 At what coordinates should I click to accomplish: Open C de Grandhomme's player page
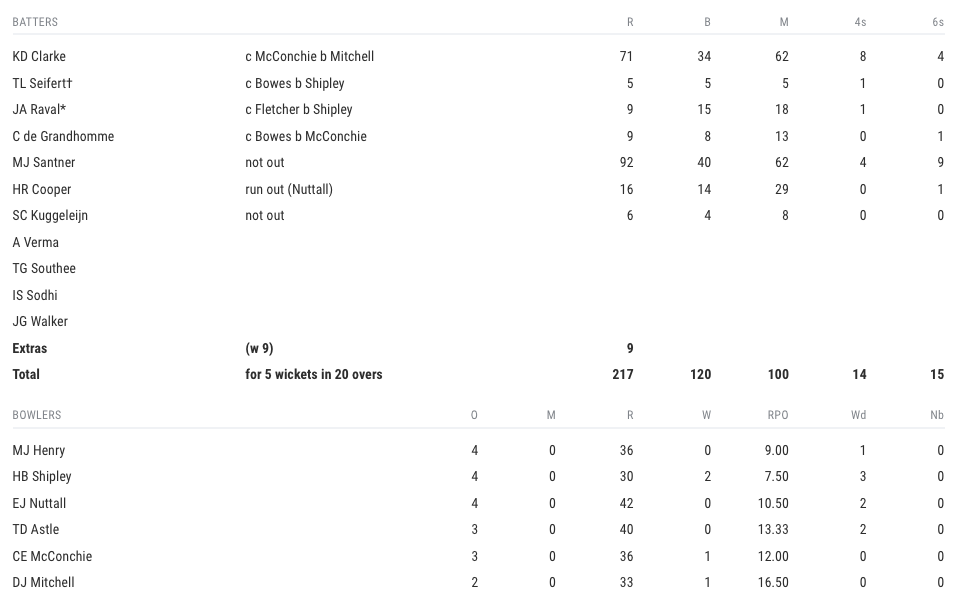[63, 136]
